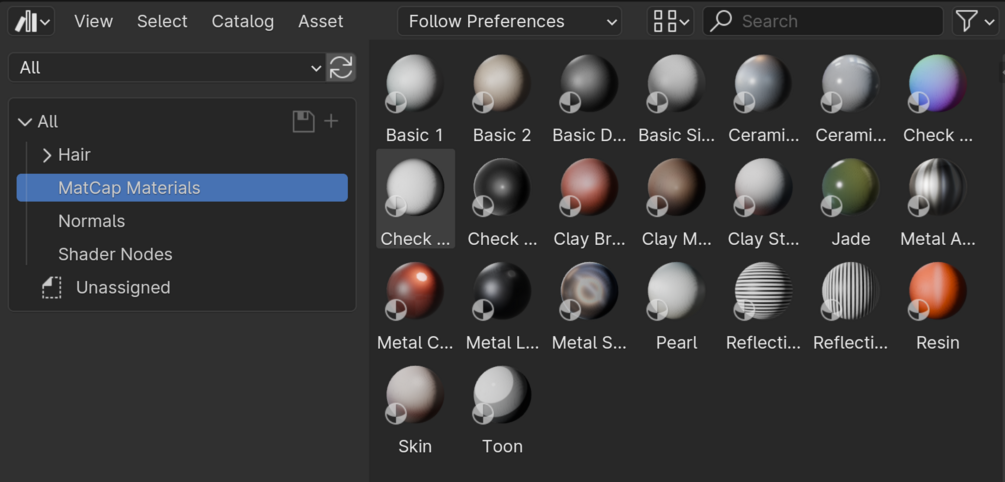Open the Catalog menu
The image size is (1005, 482).
click(242, 21)
